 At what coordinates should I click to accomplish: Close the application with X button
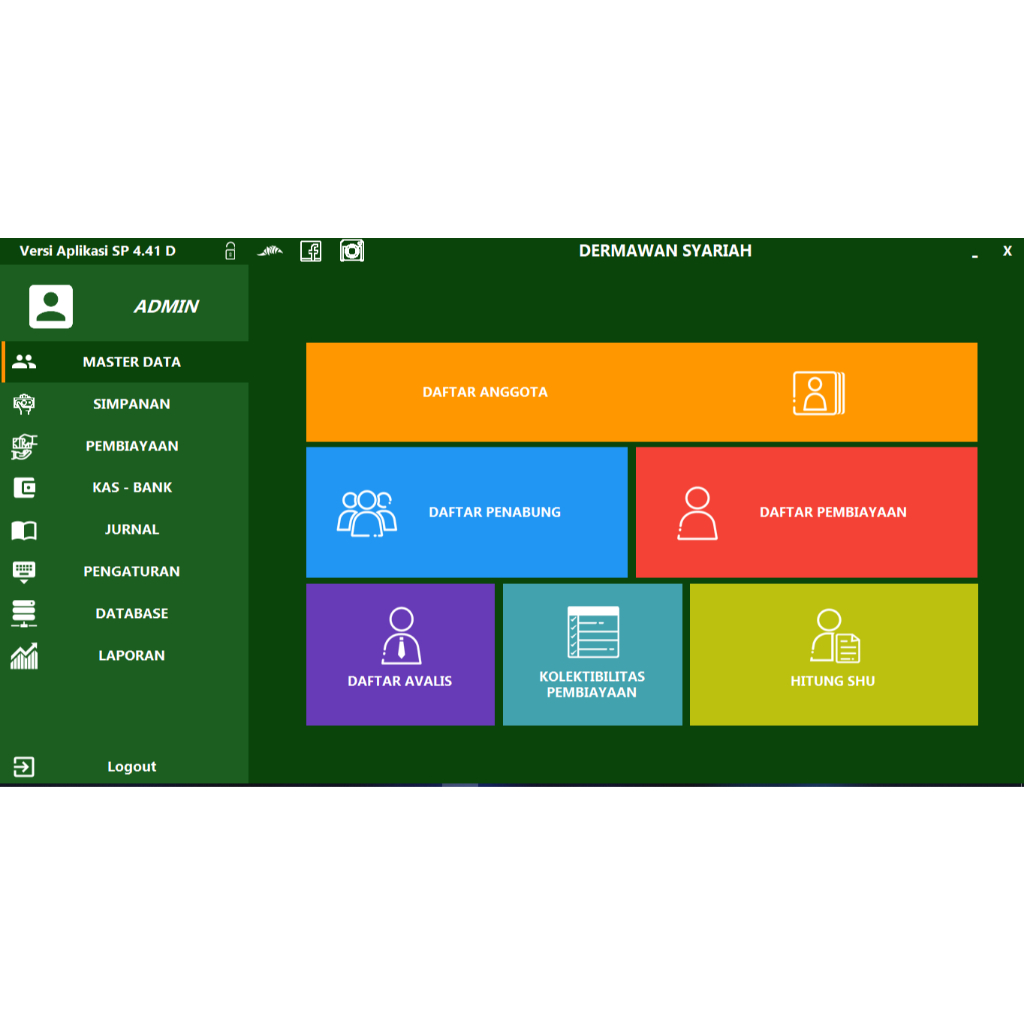click(x=1007, y=251)
